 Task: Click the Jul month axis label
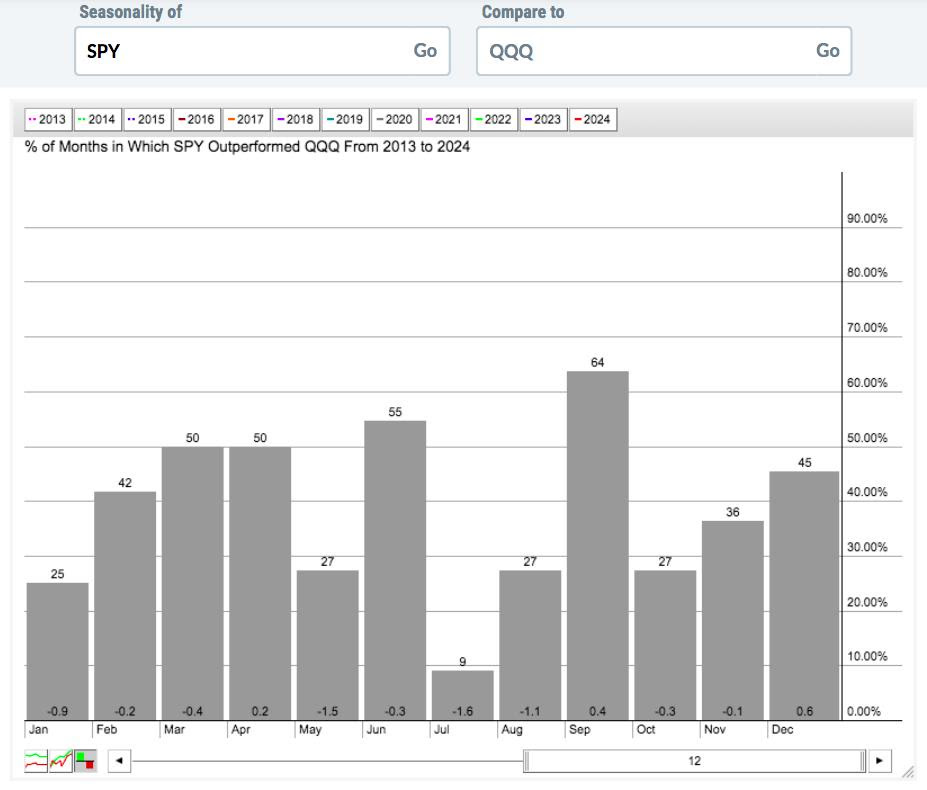442,729
